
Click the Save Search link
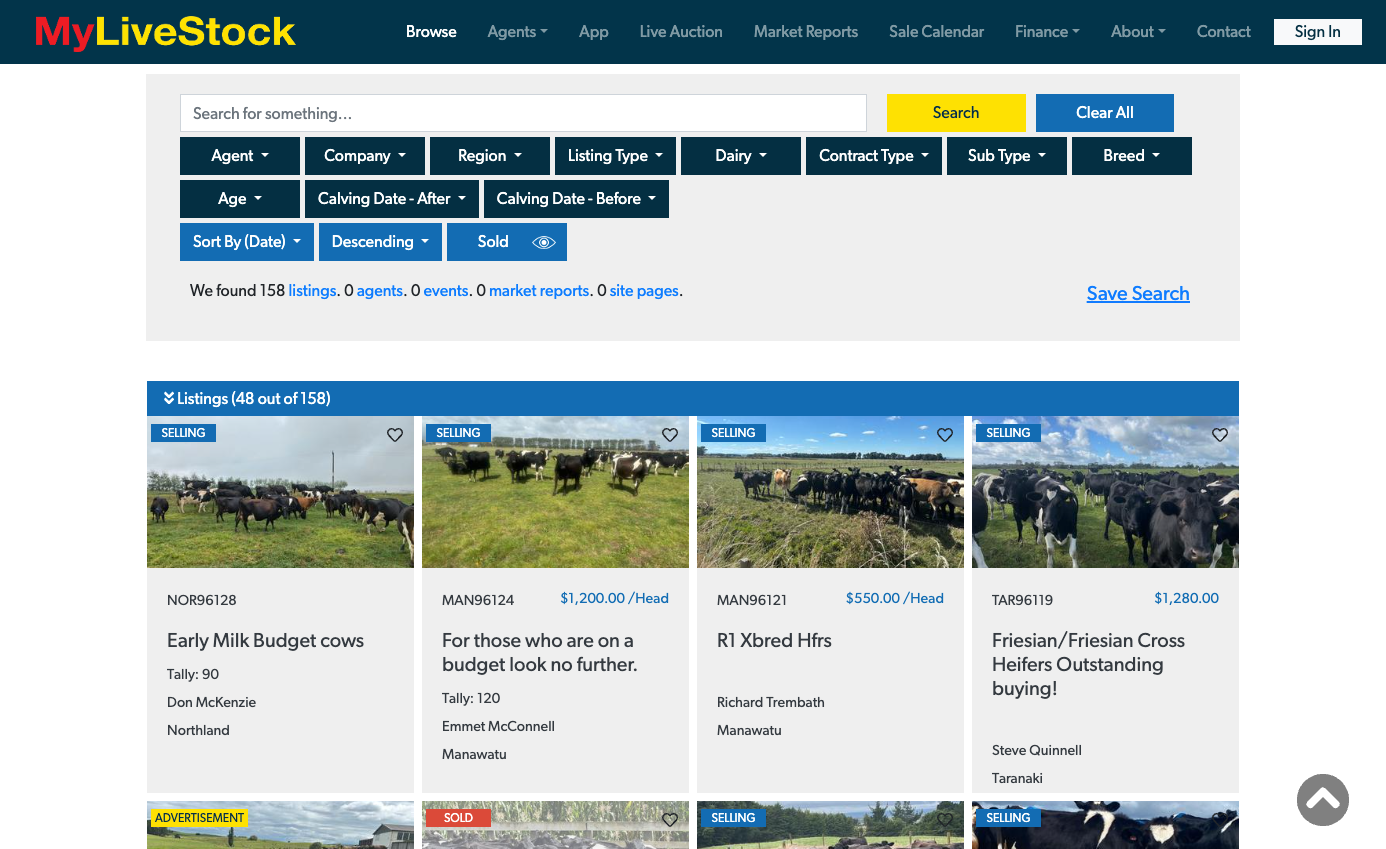(x=1137, y=293)
